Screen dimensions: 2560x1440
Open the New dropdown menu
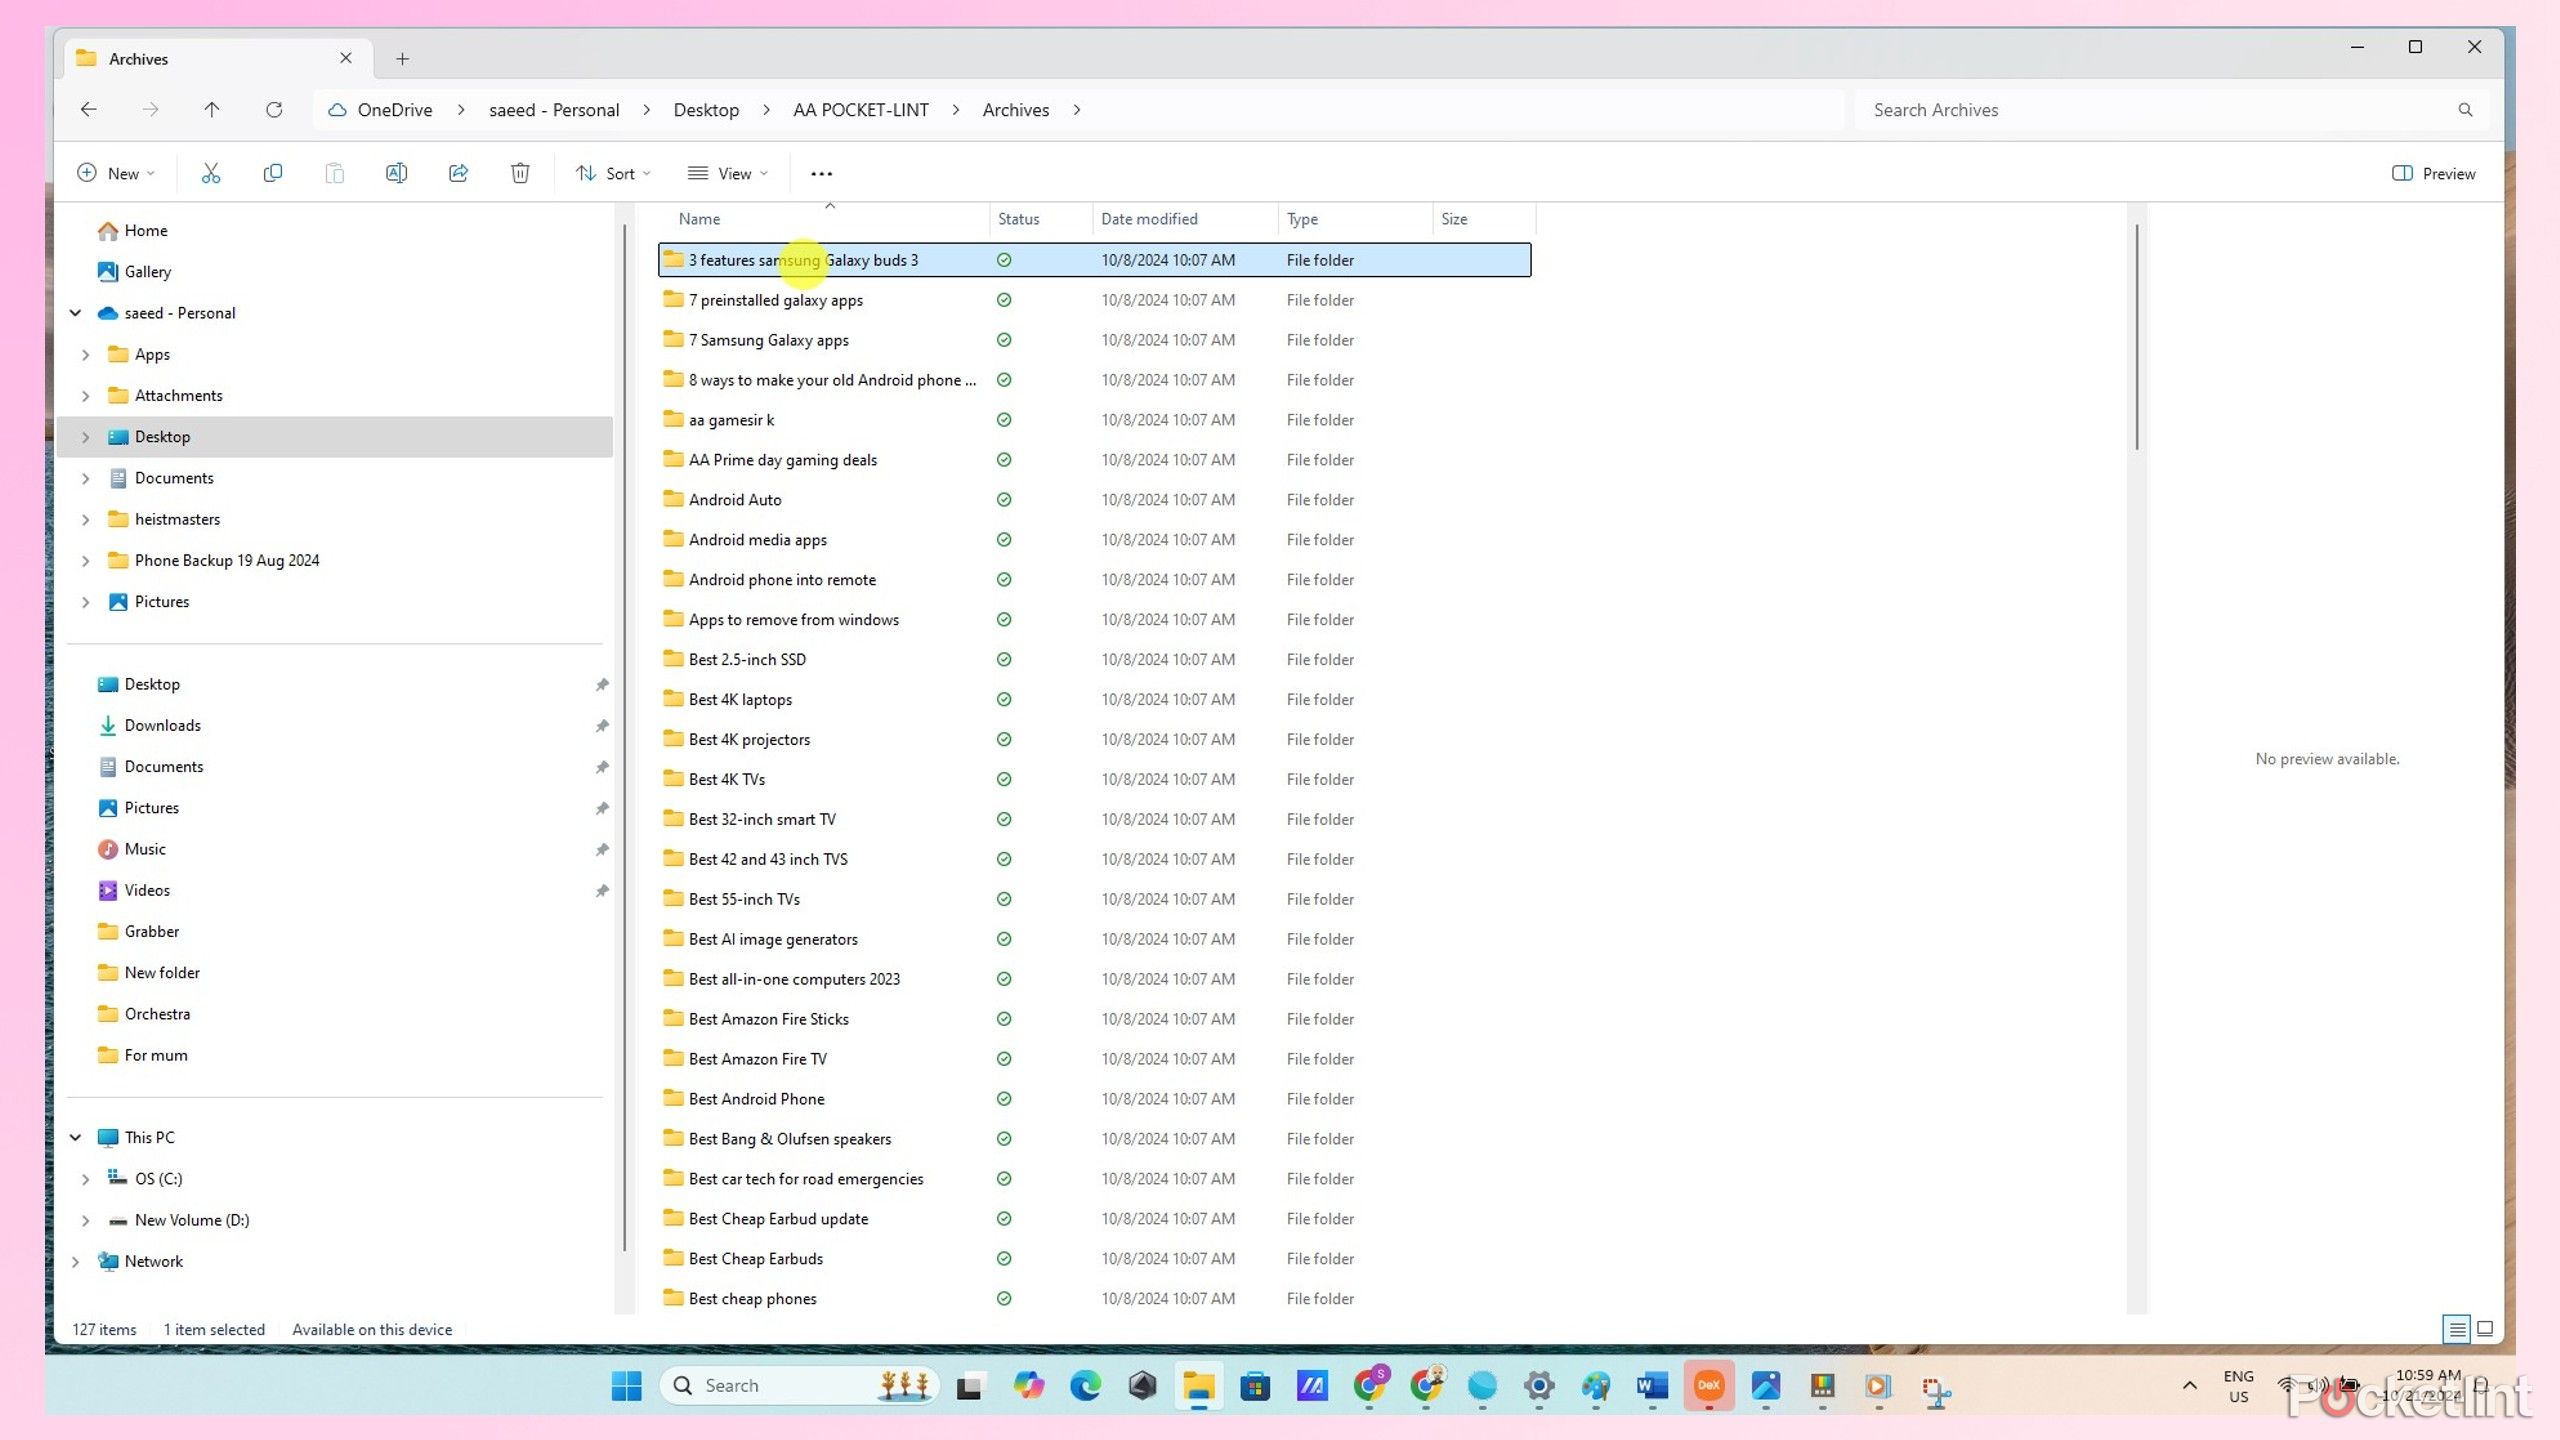tap(116, 173)
